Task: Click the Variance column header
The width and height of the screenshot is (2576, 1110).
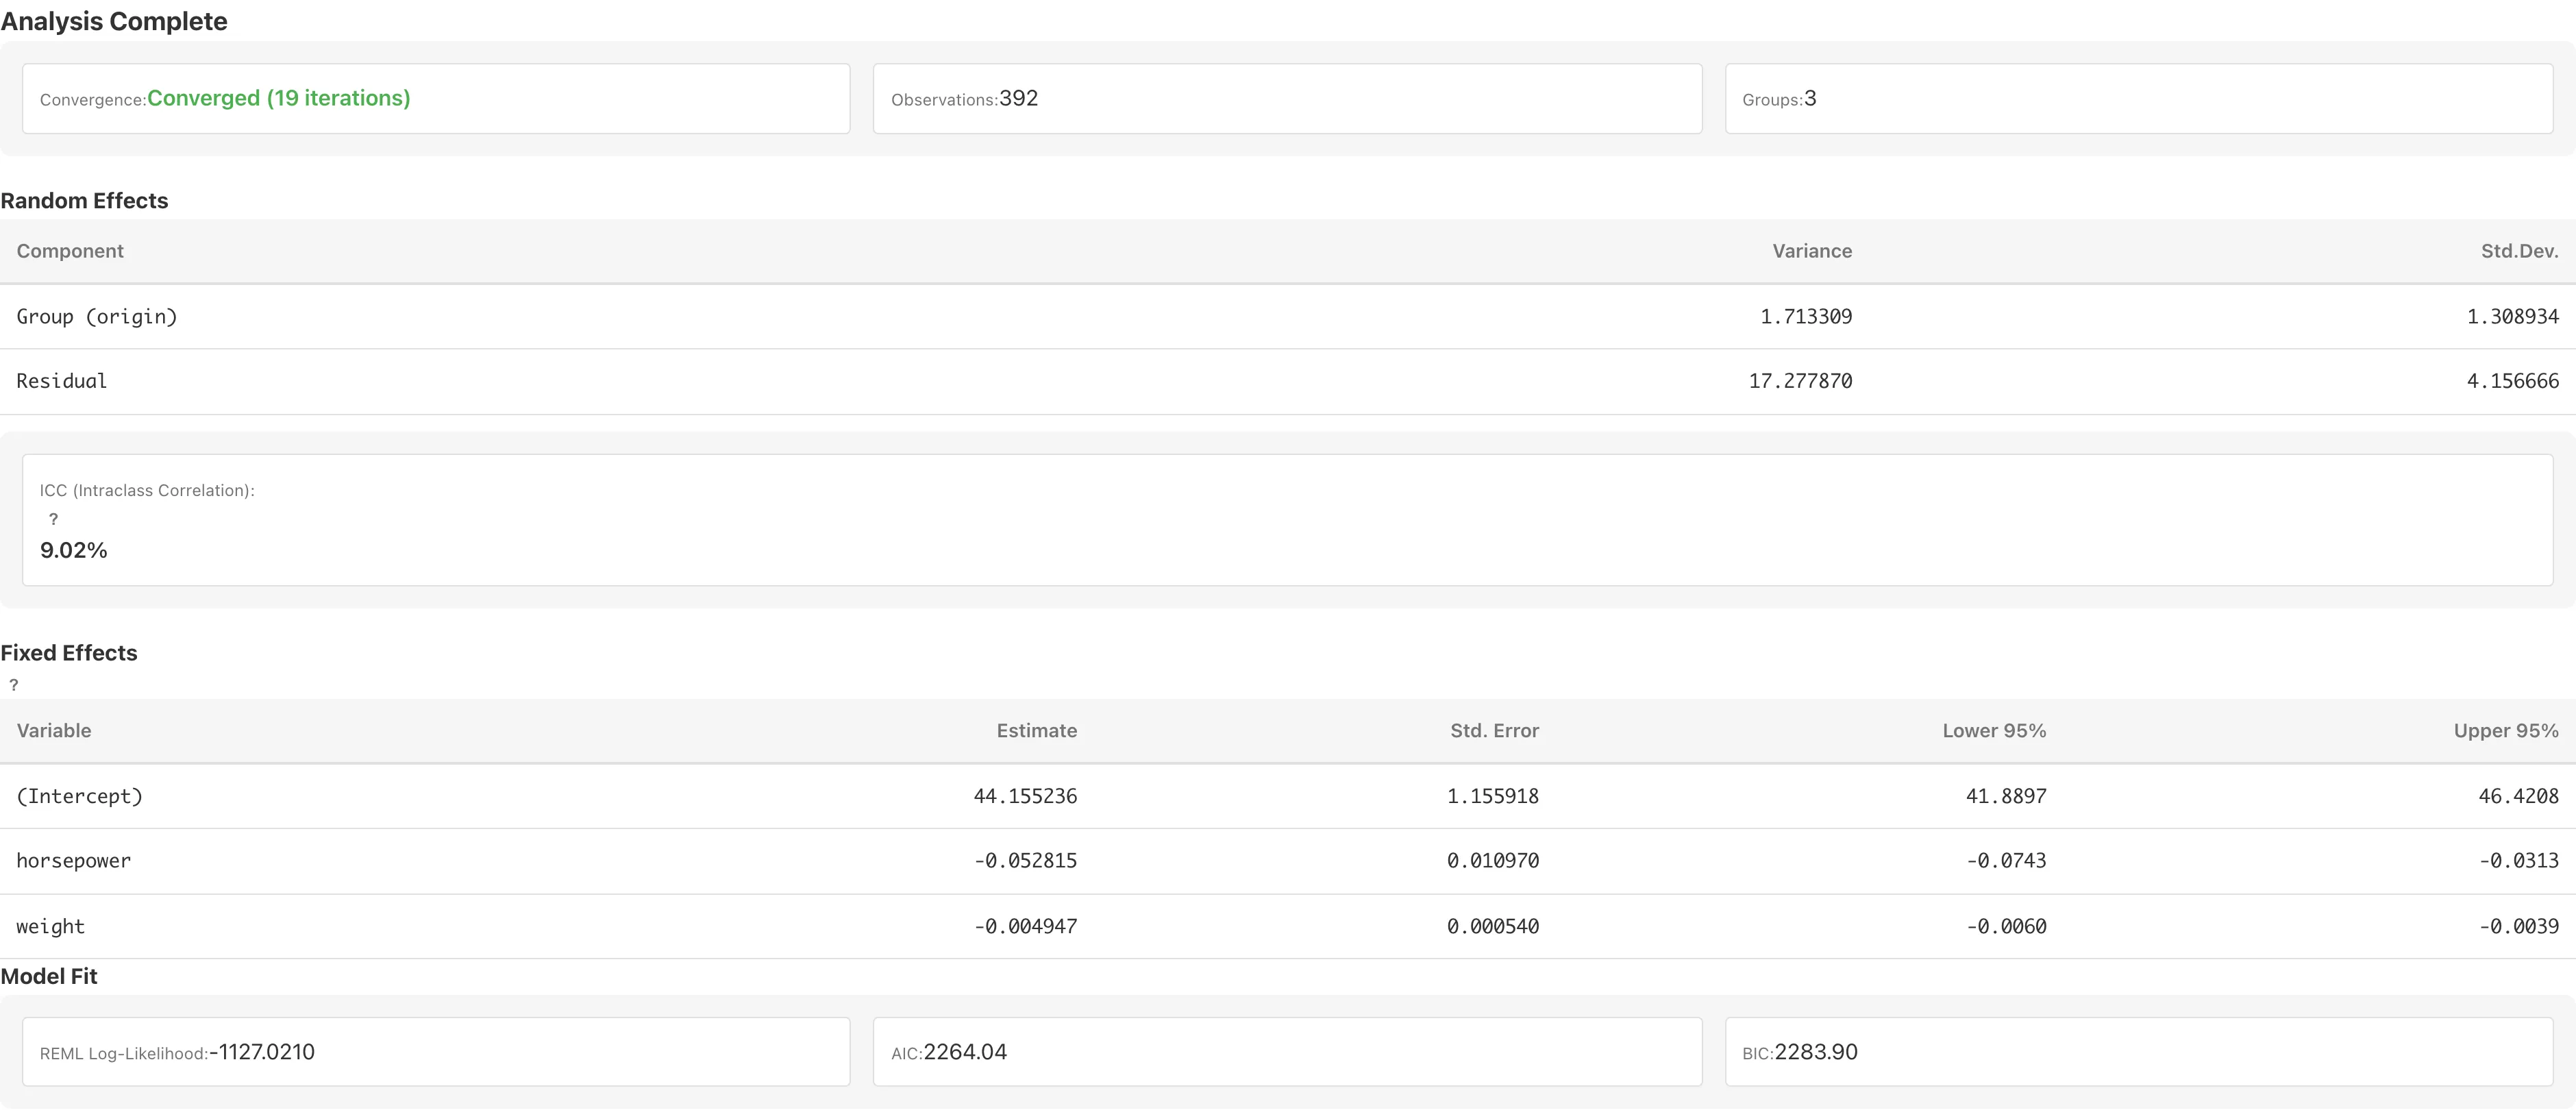Action: coord(1812,251)
